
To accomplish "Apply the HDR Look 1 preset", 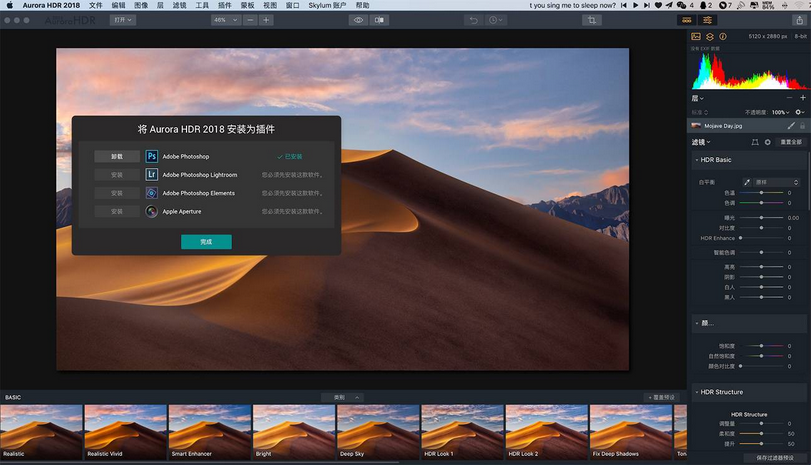I will [x=462, y=432].
